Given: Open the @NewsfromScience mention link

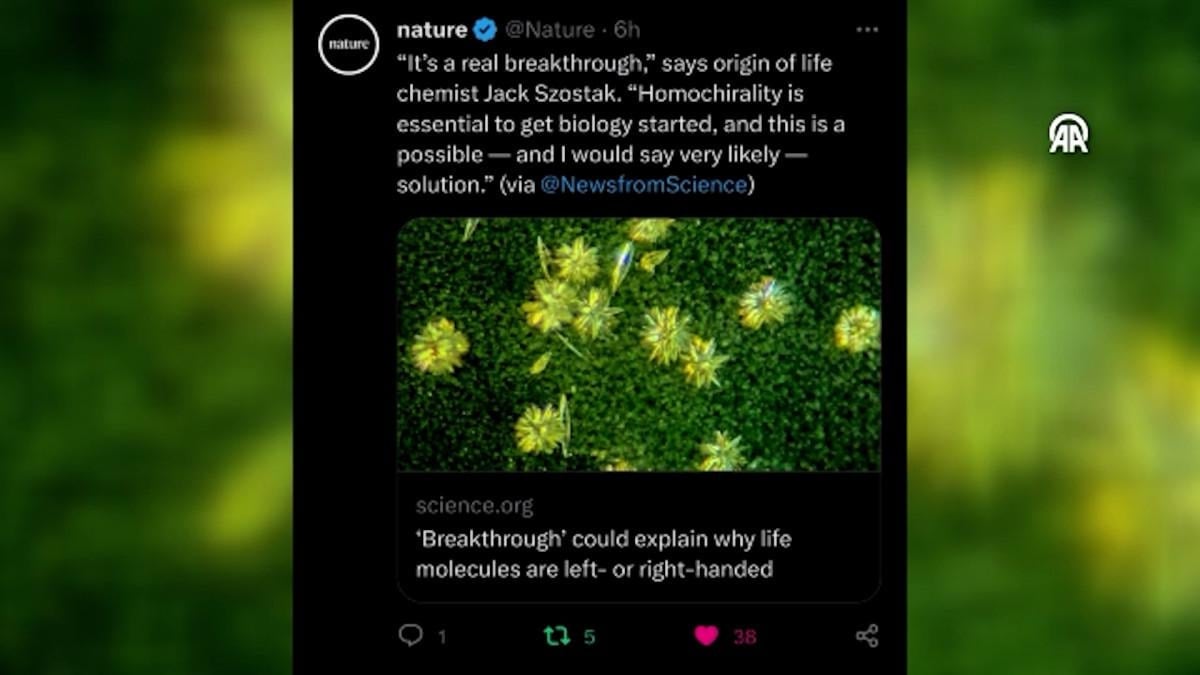Looking at the screenshot, I should click(x=644, y=185).
